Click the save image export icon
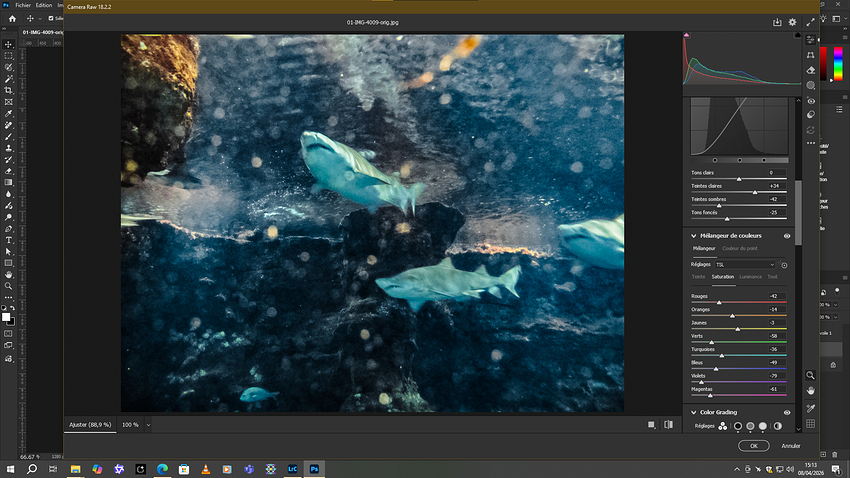Viewport: 850px width, 478px height. pyautogui.click(x=777, y=21)
